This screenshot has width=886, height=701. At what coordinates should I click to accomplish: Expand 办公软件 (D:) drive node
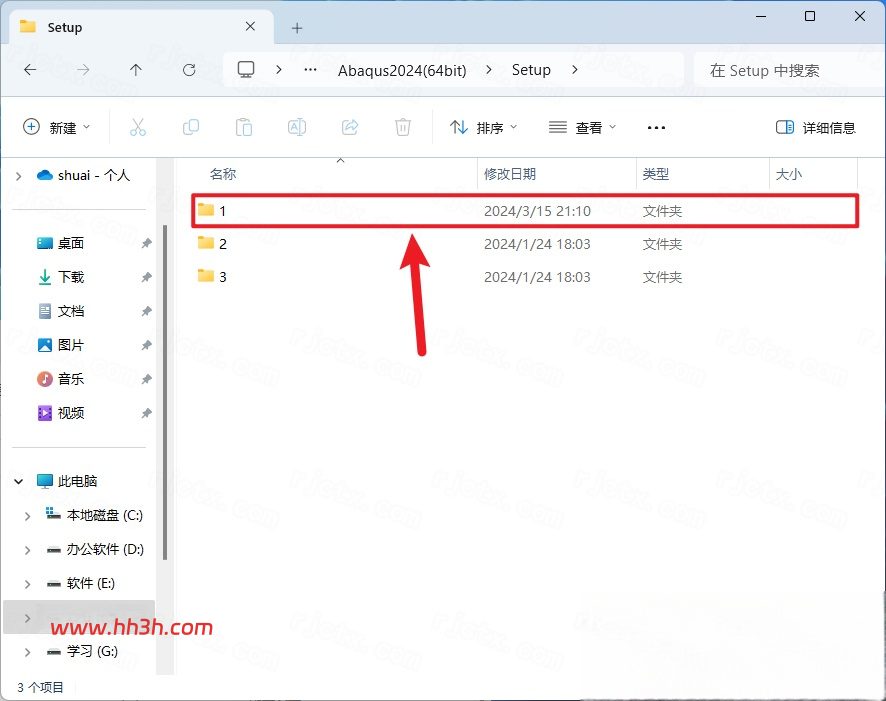(27, 550)
